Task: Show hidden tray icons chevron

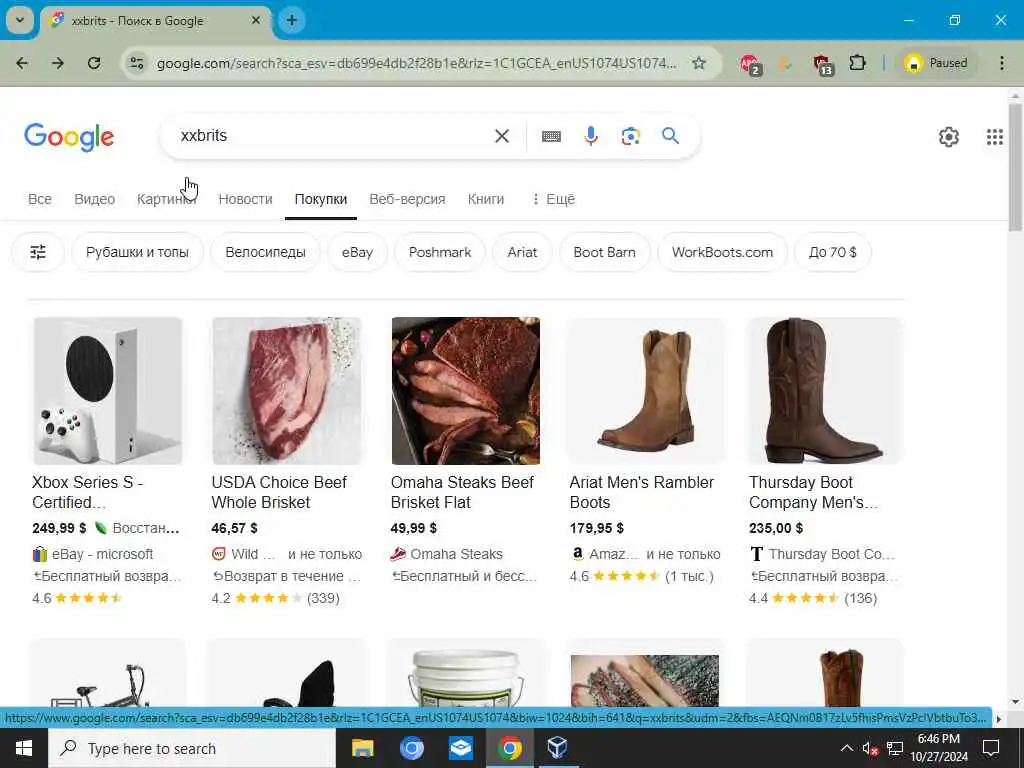Action: click(846, 748)
